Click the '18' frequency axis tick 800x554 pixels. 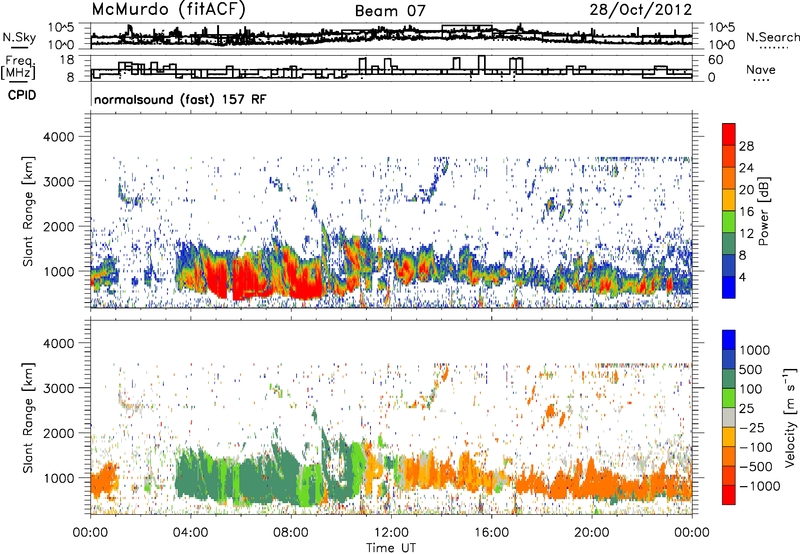pyautogui.click(x=67, y=60)
